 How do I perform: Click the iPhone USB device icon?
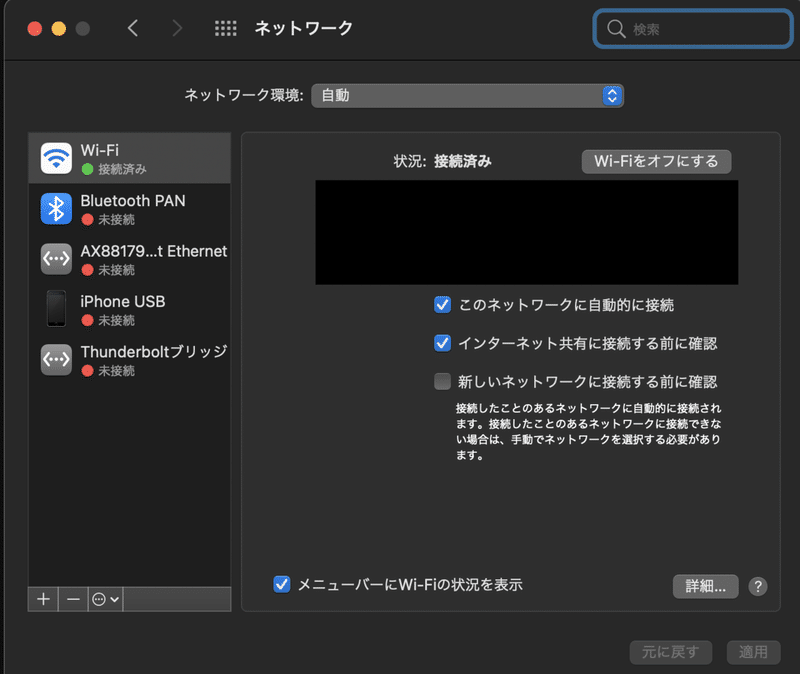tap(56, 310)
